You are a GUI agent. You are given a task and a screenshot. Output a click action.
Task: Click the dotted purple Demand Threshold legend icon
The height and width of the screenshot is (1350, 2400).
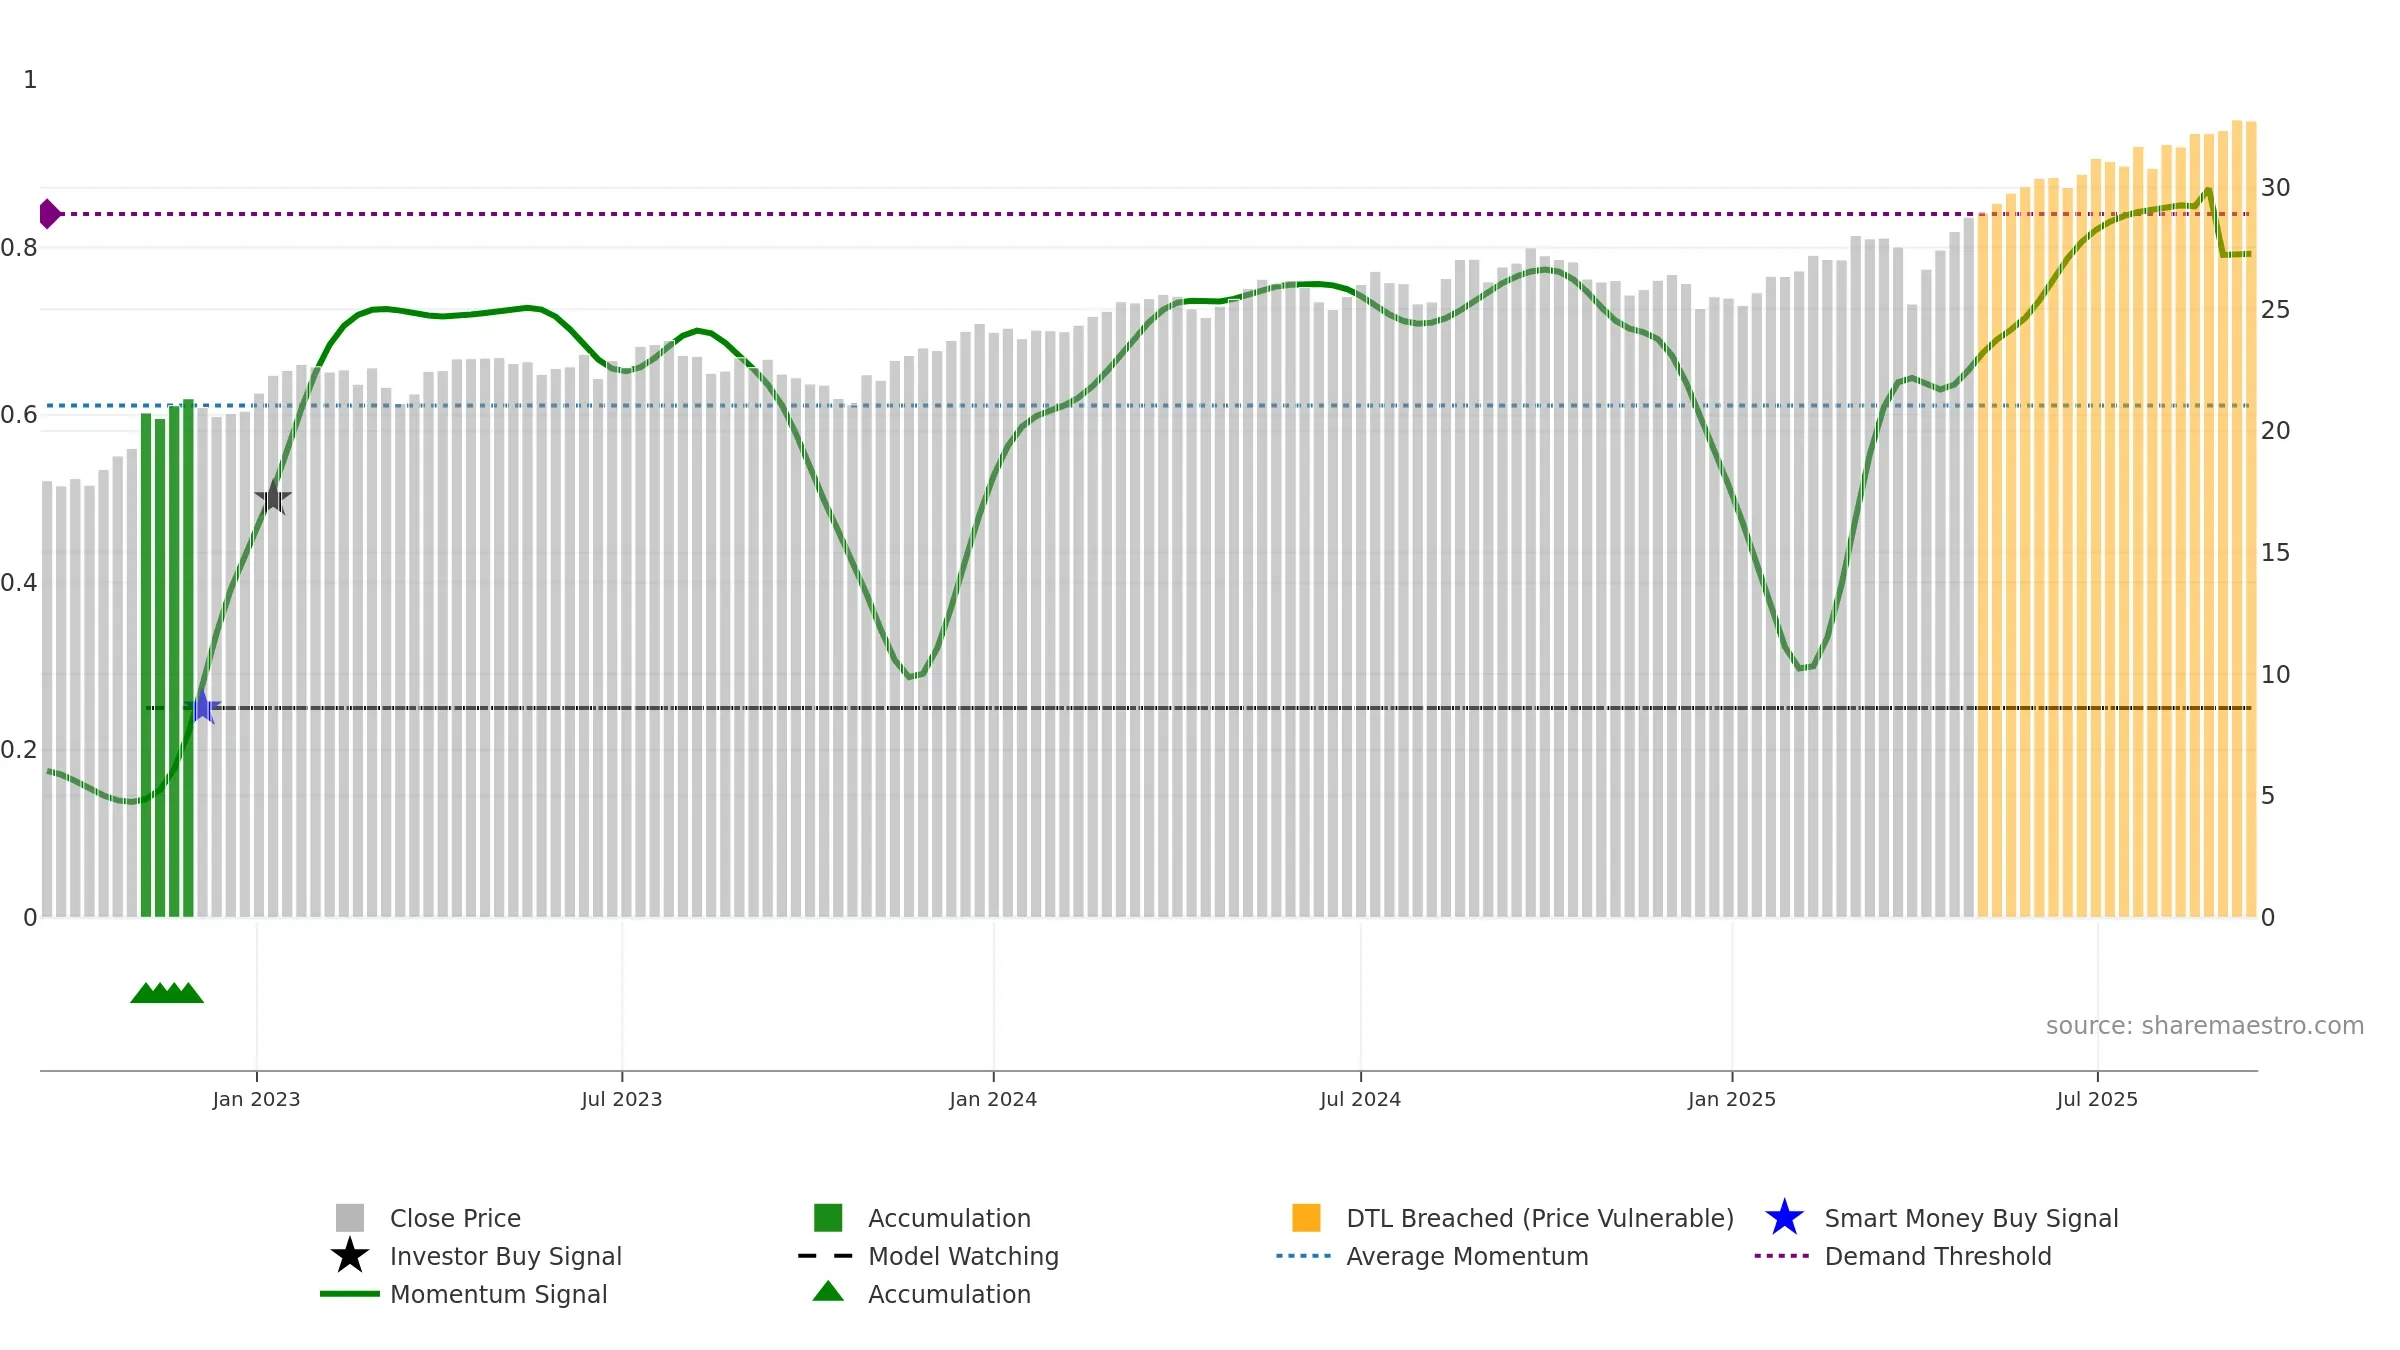pyautogui.click(x=1782, y=1256)
